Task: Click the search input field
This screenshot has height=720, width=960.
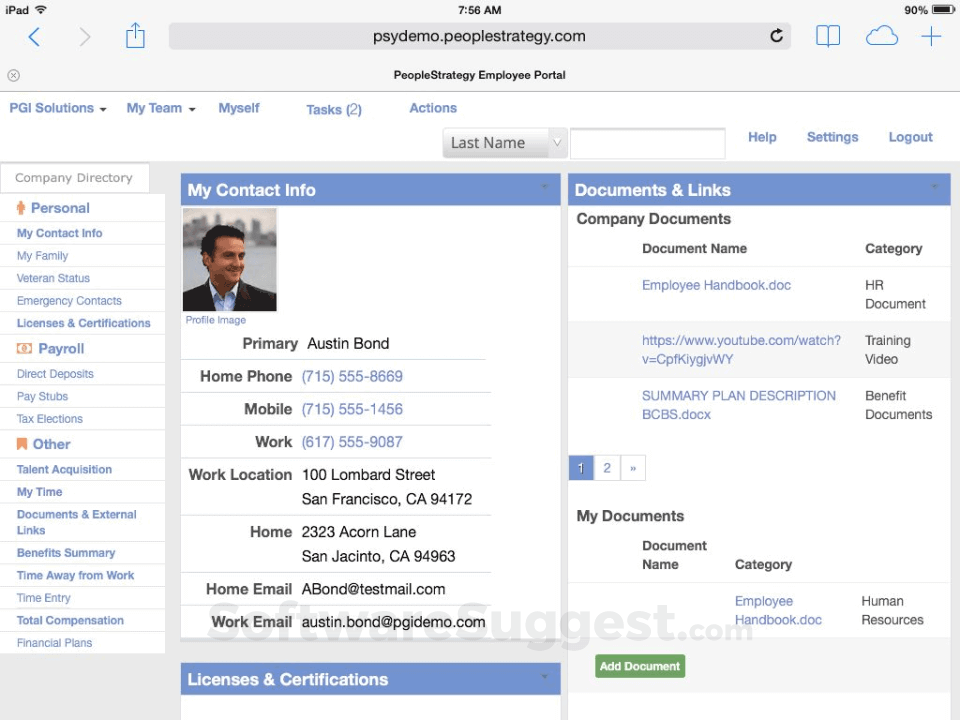Action: [647, 143]
